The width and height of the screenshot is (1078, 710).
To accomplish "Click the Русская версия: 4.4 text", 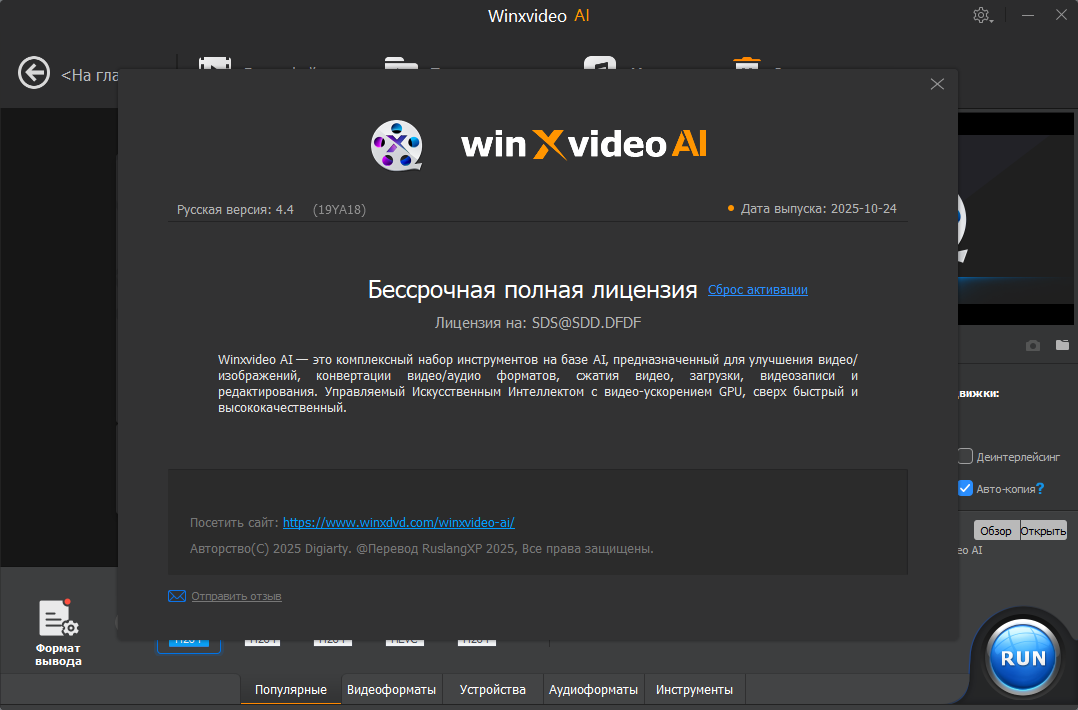I will click(x=235, y=210).
